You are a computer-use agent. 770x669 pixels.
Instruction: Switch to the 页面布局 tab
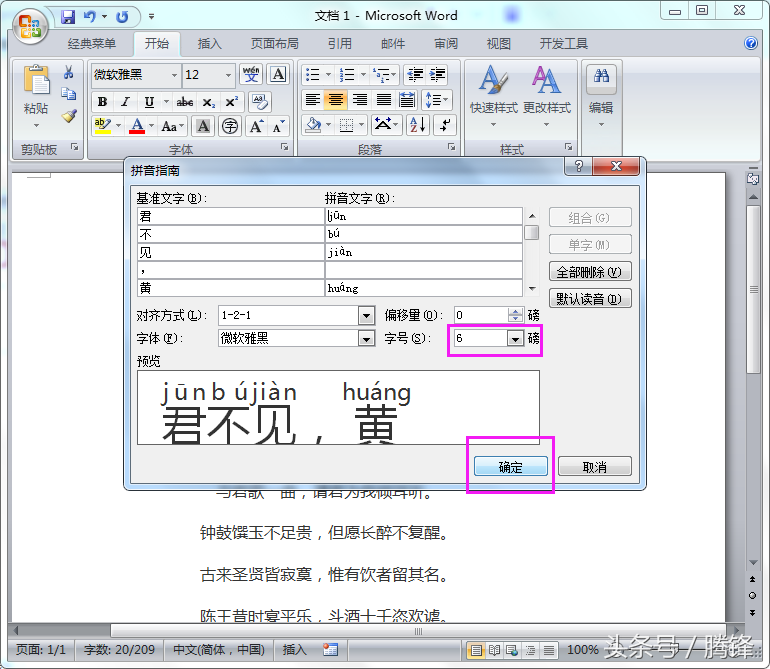(275, 44)
